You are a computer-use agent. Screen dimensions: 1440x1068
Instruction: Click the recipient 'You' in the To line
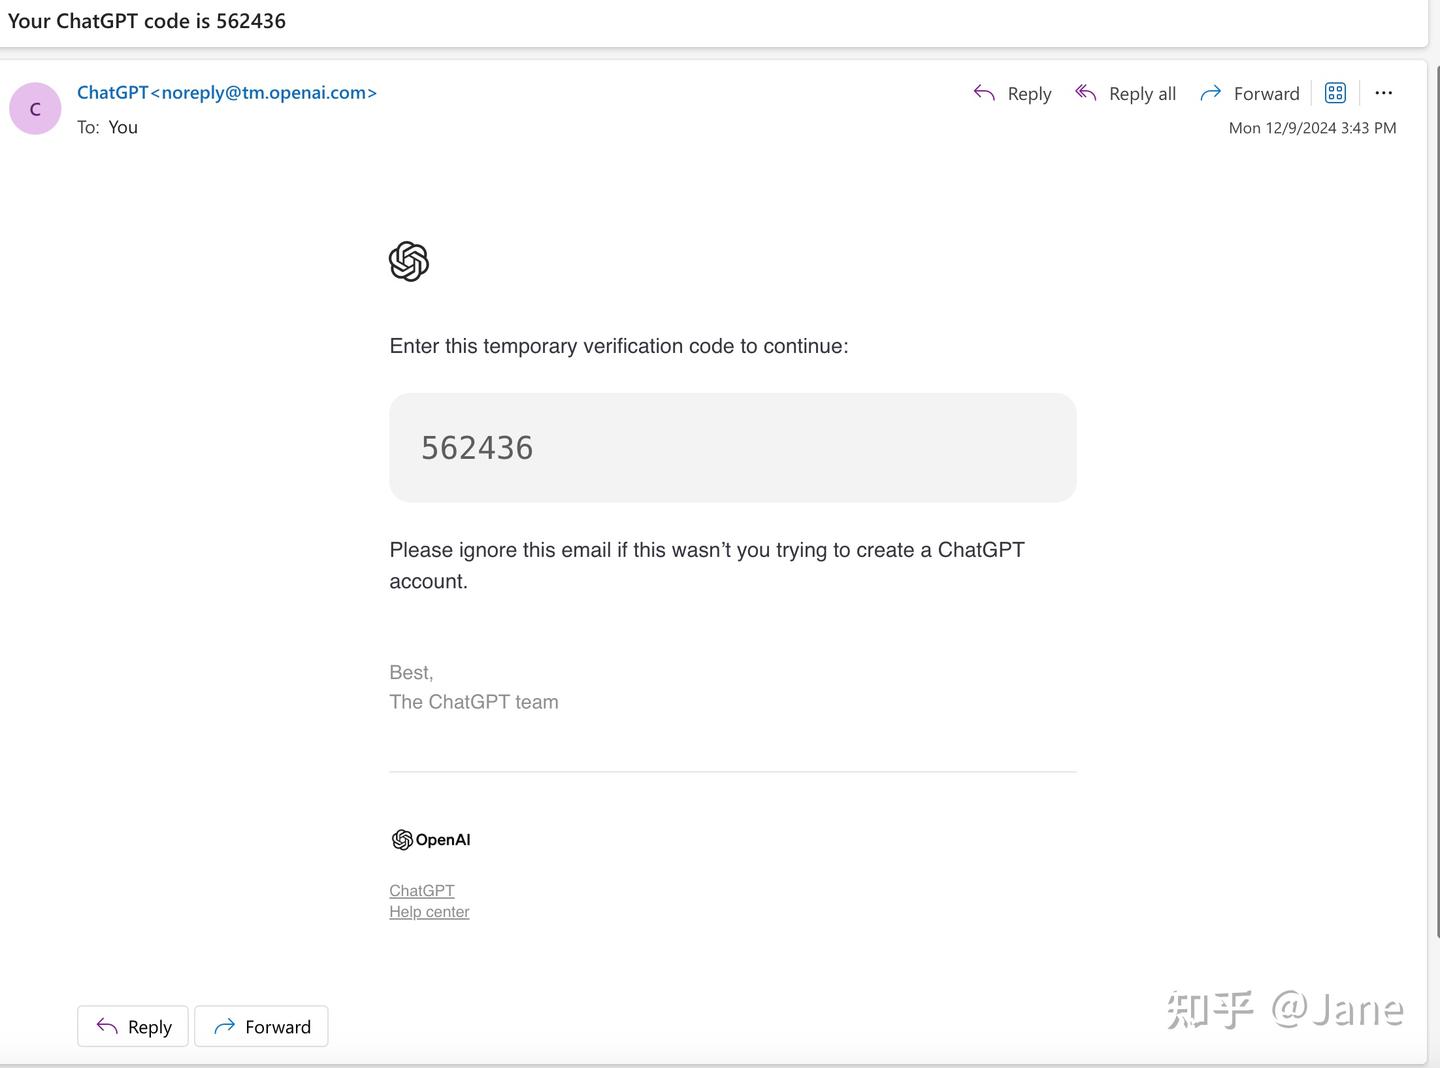[123, 128]
